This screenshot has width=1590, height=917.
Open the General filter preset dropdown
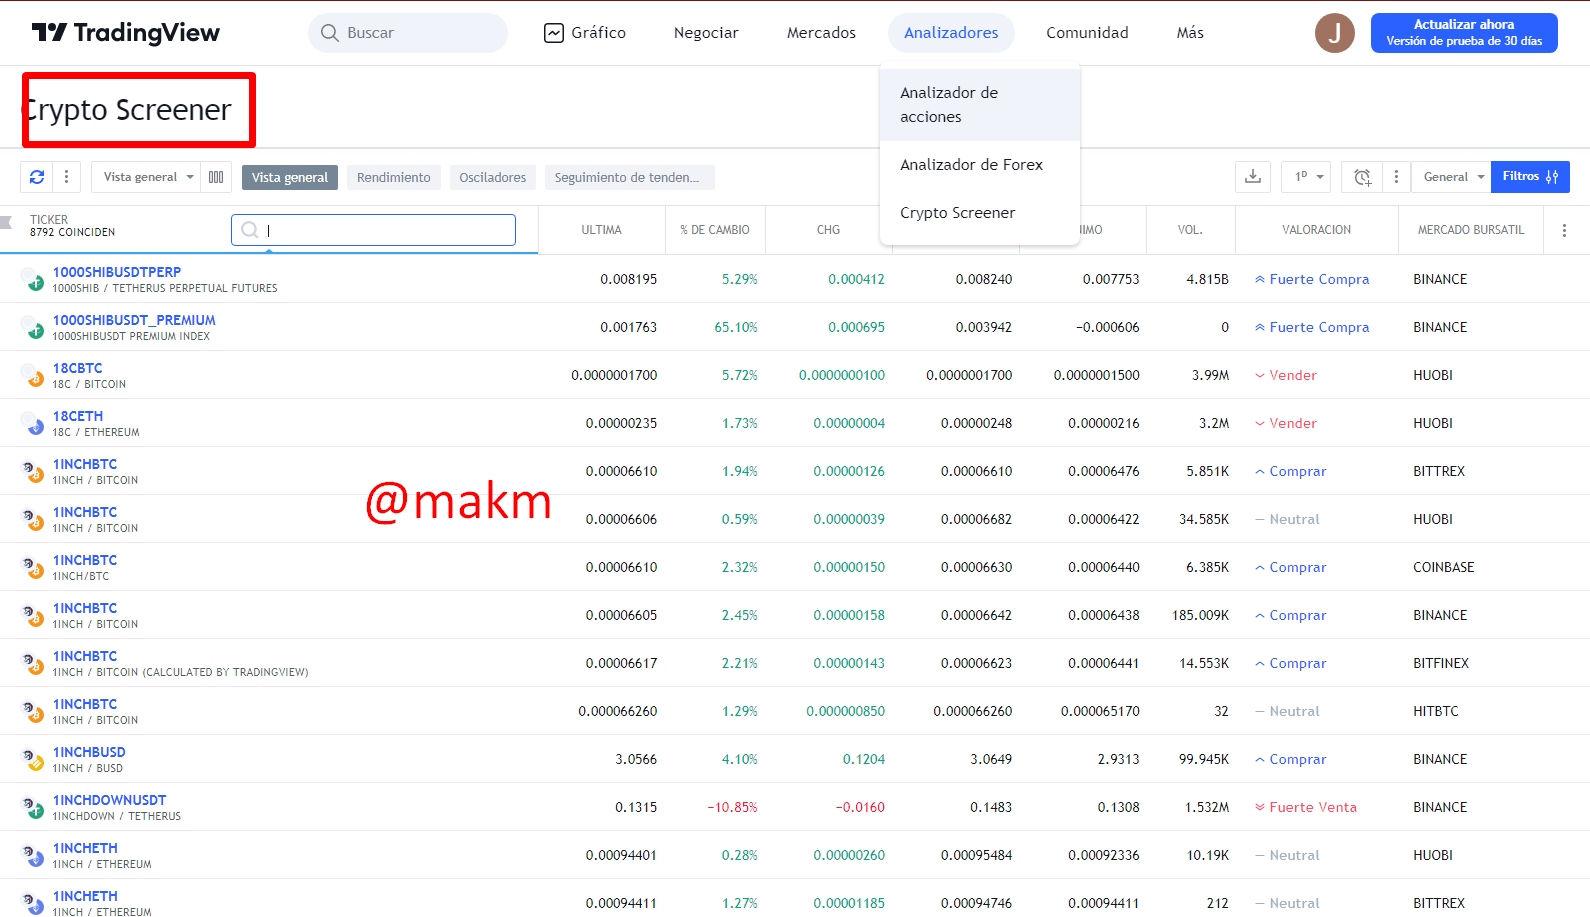coord(1451,177)
